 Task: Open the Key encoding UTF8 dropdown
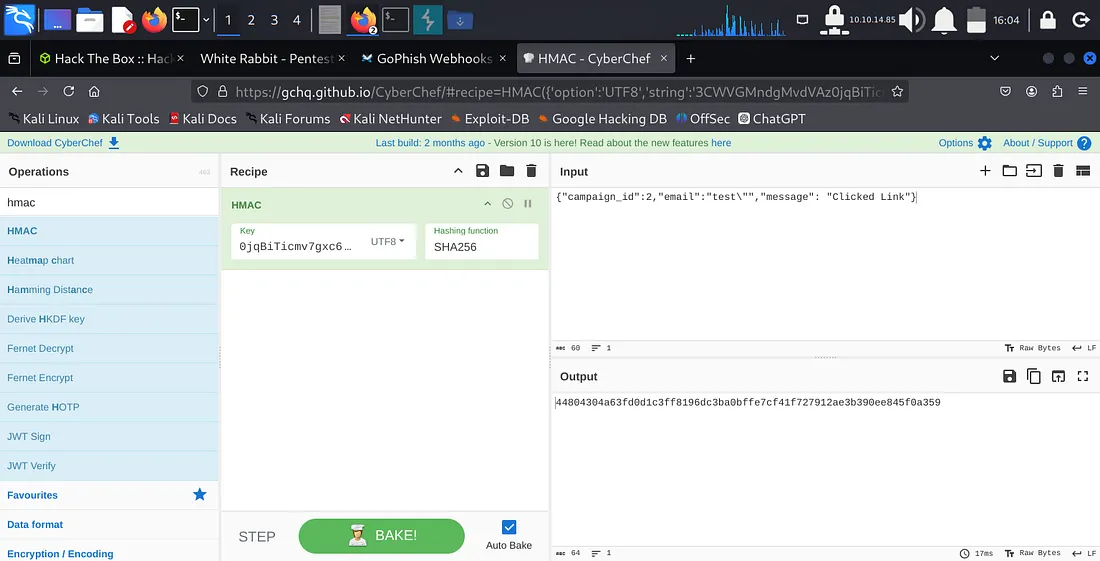tap(387, 241)
